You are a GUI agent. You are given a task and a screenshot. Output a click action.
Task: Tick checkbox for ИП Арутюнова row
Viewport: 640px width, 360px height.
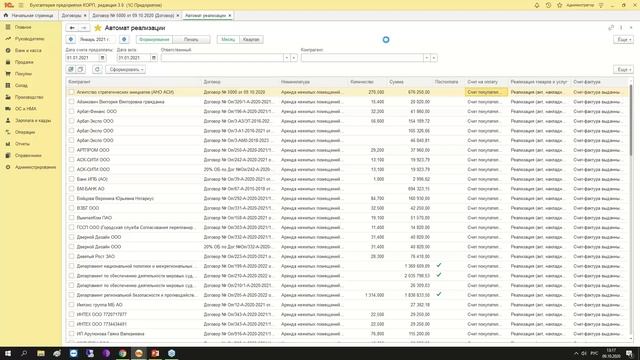tap(71, 334)
